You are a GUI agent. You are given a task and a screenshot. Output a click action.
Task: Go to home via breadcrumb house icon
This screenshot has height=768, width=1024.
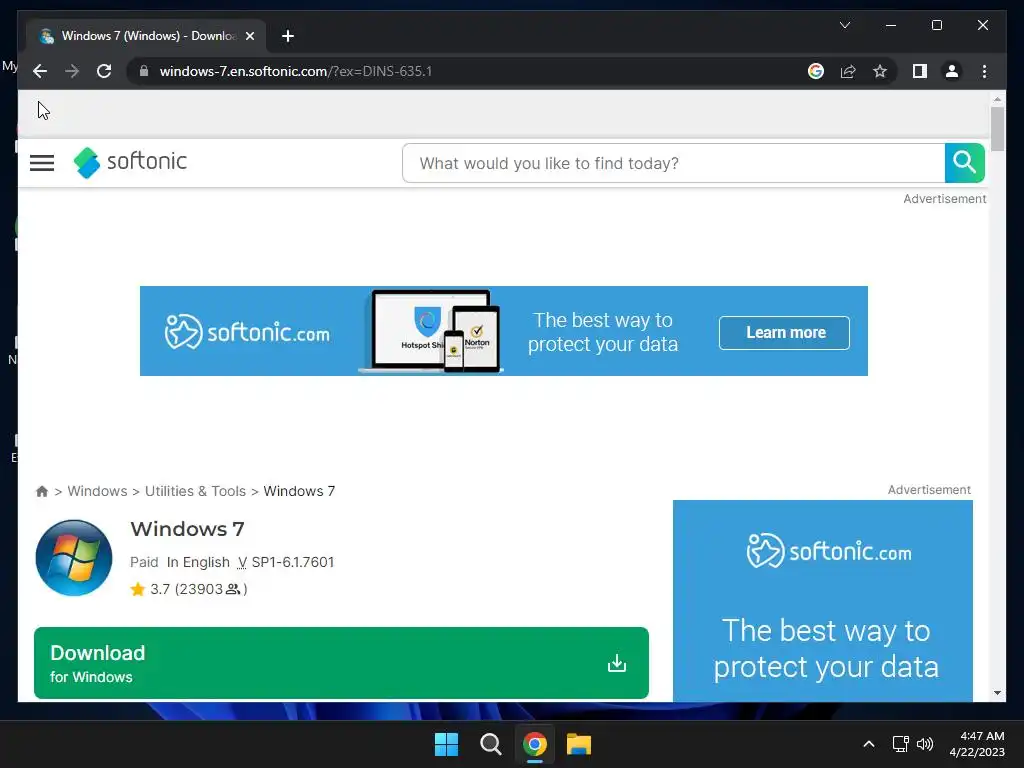(x=42, y=491)
